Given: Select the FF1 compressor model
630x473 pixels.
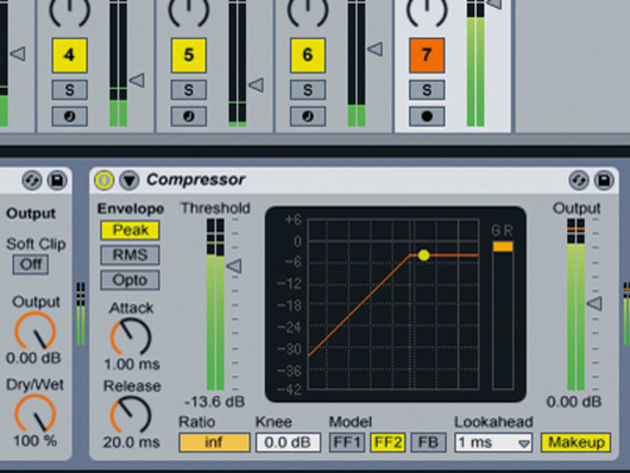Looking at the screenshot, I should [347, 442].
